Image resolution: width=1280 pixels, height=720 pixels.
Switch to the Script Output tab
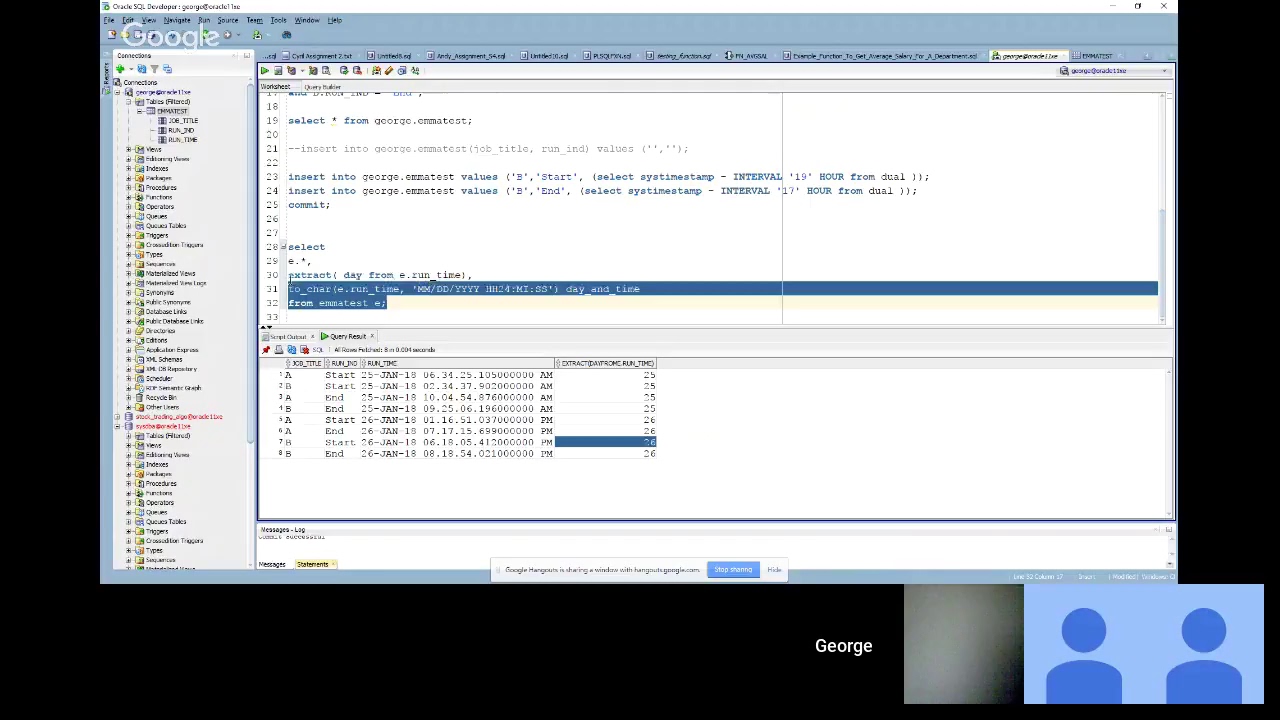pos(288,336)
